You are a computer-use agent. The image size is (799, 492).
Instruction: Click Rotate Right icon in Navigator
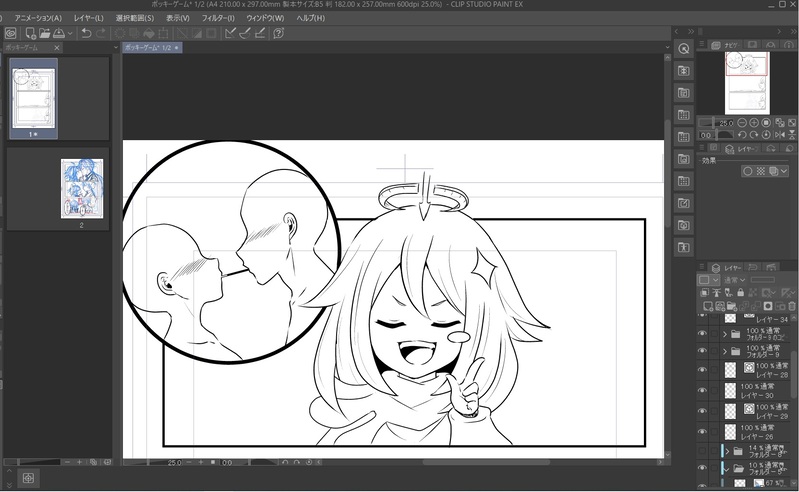tap(754, 135)
